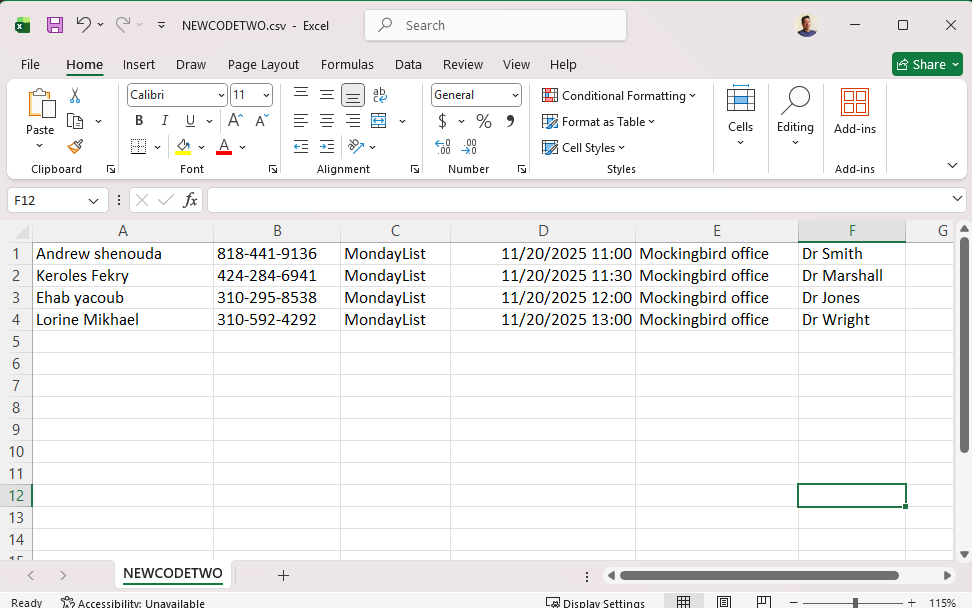This screenshot has height=608, width=972.
Task: Open the Page Layout tab
Action: point(263,64)
